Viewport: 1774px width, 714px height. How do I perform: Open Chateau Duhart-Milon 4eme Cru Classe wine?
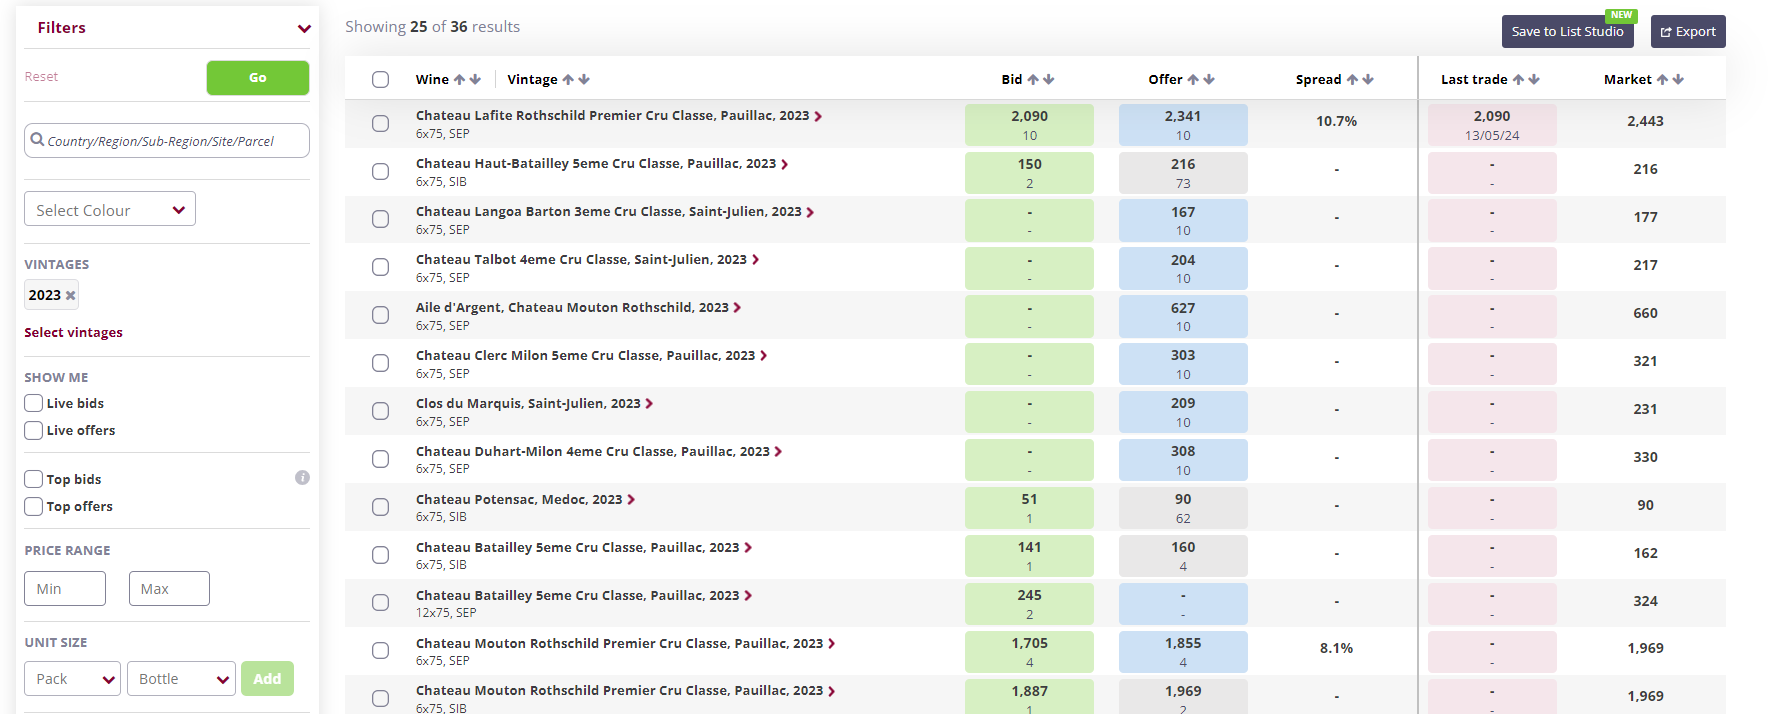592,452
